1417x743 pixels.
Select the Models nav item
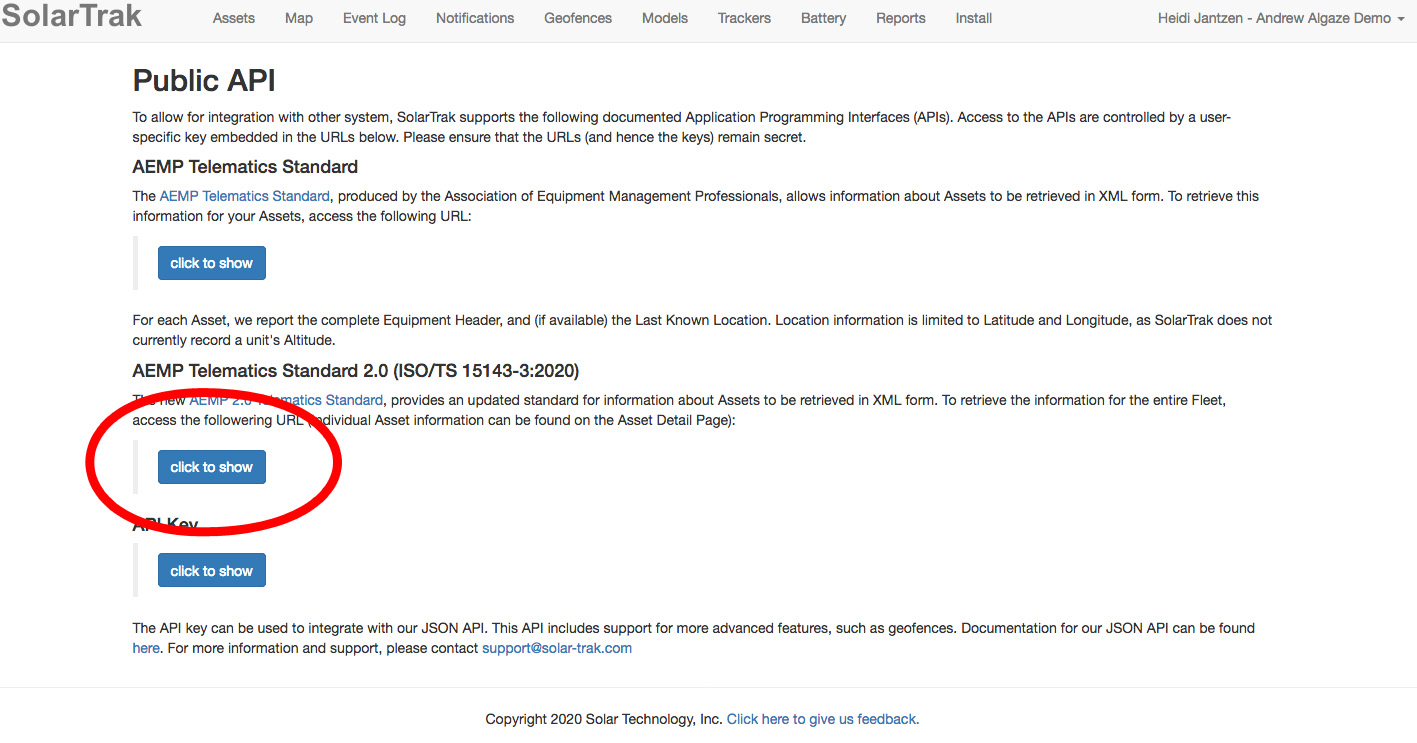coord(665,18)
